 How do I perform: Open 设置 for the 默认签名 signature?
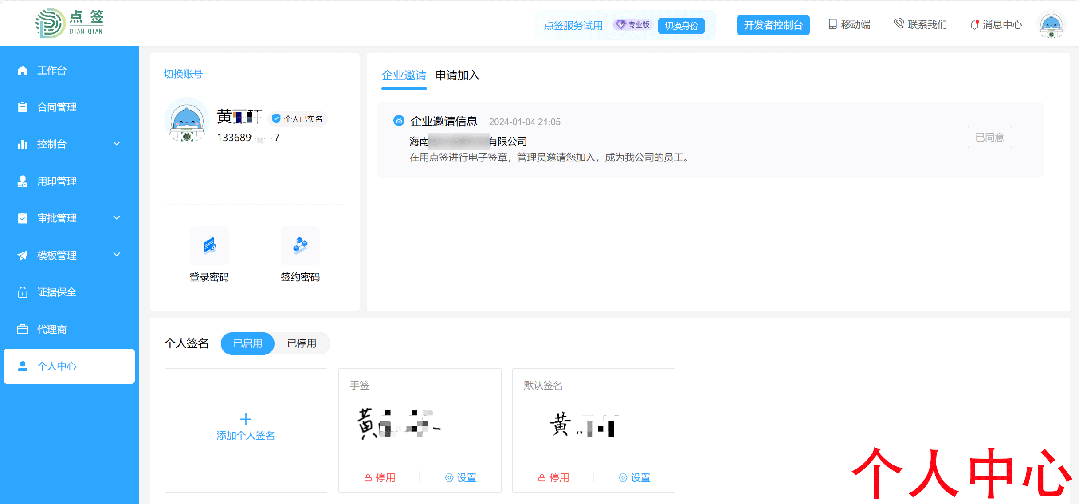click(634, 477)
